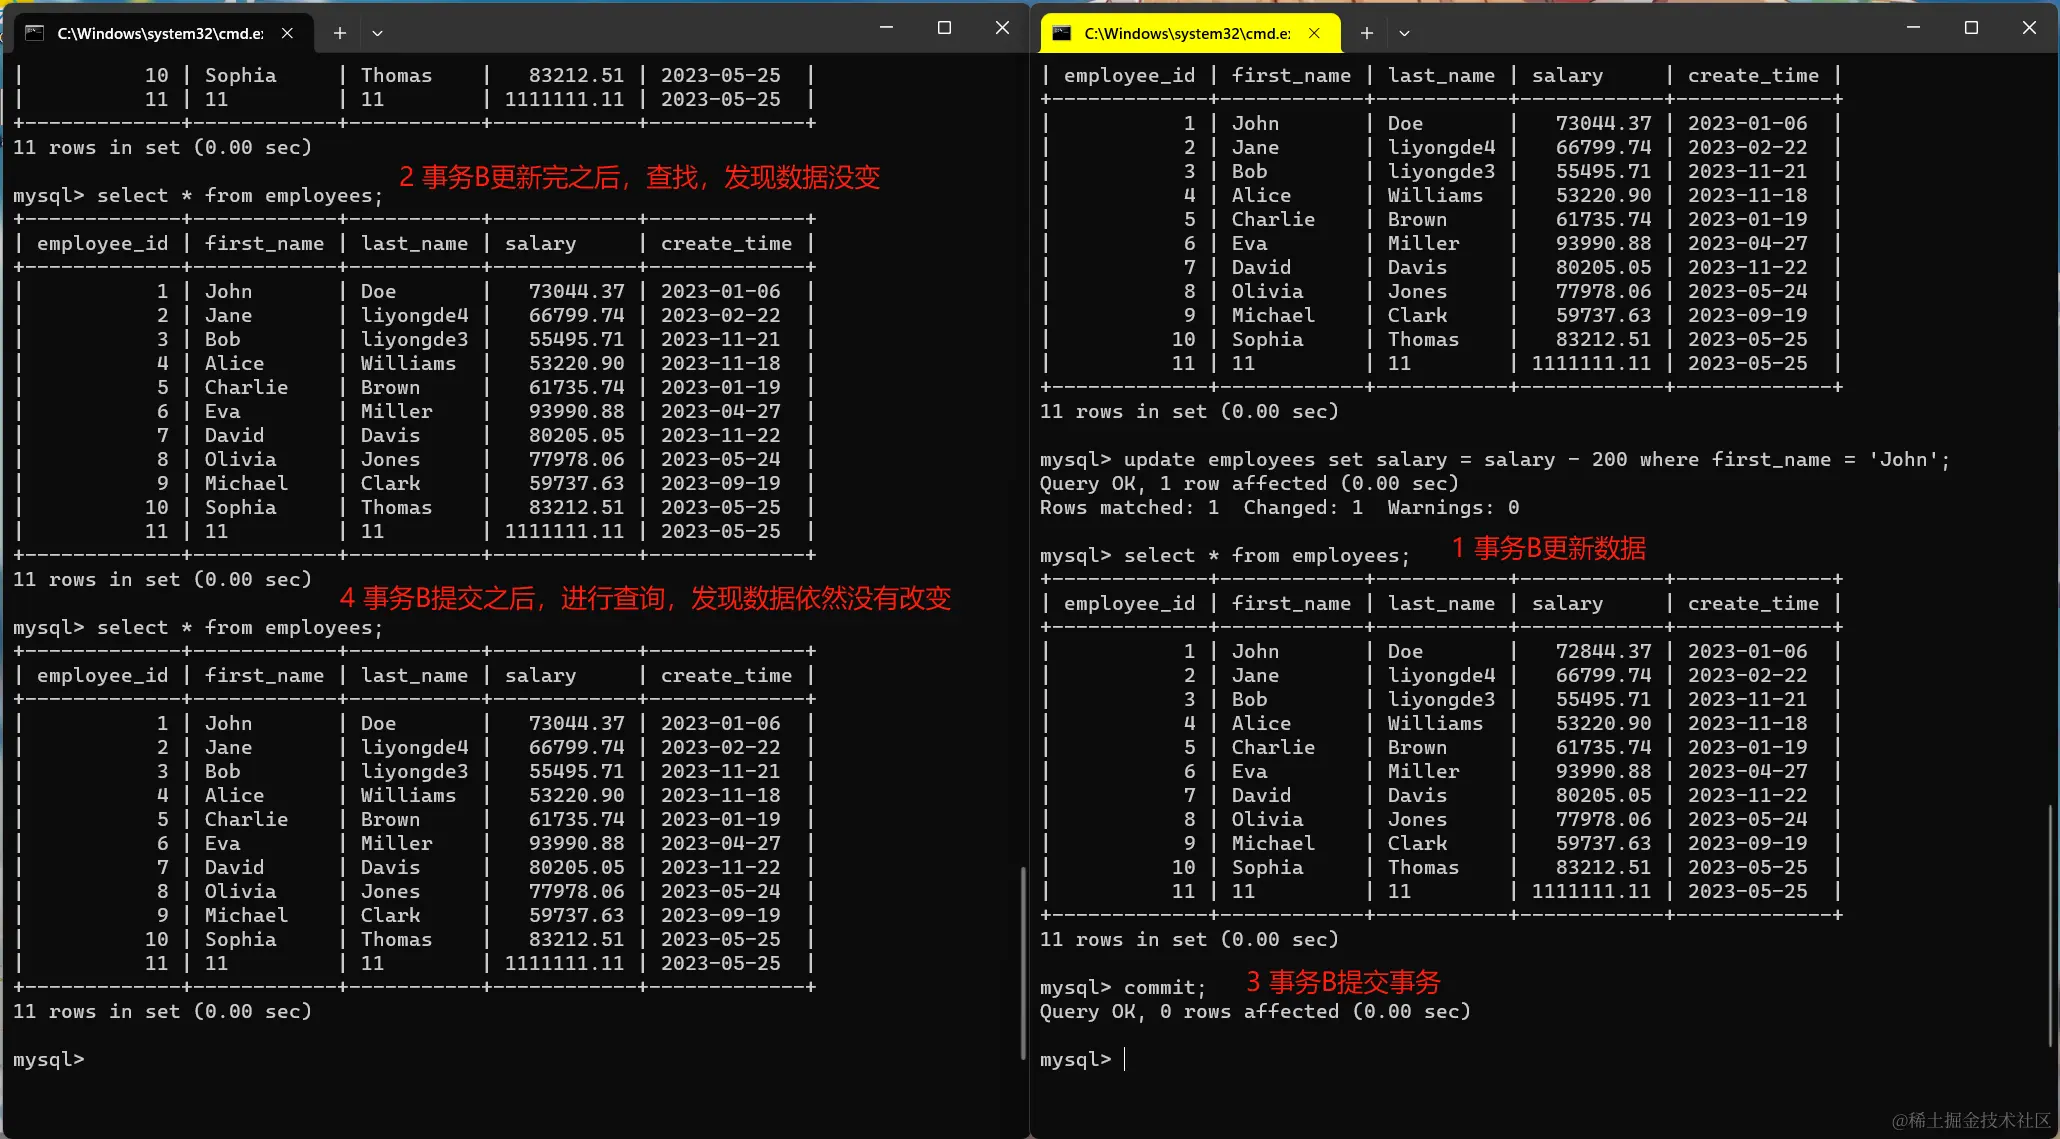This screenshot has height=1139, width=2060.
Task: Click the mysql> prompt cursor in right terminal
Action: click(1125, 1059)
